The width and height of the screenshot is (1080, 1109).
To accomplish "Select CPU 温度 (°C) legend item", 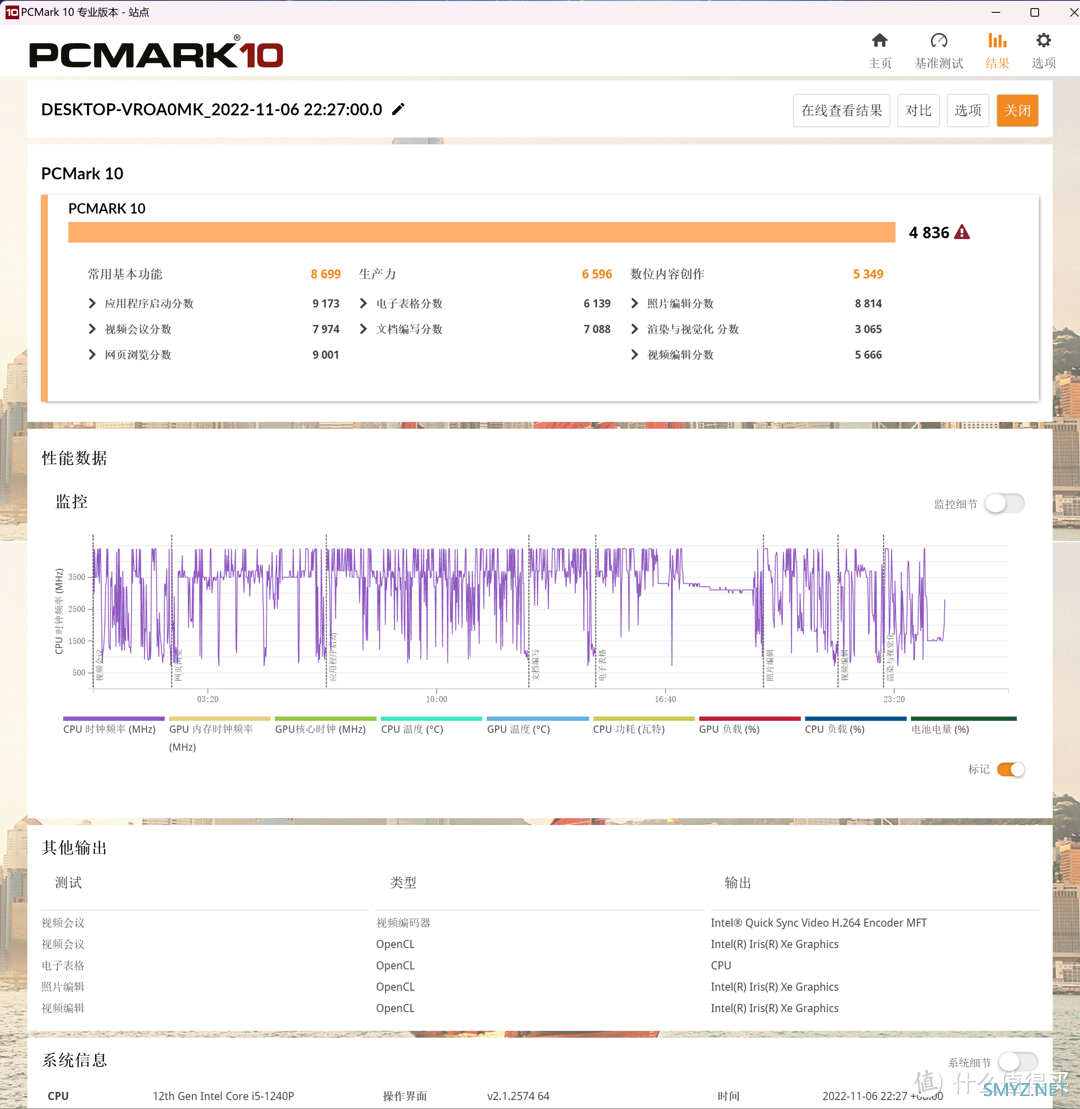I will 431,726.
